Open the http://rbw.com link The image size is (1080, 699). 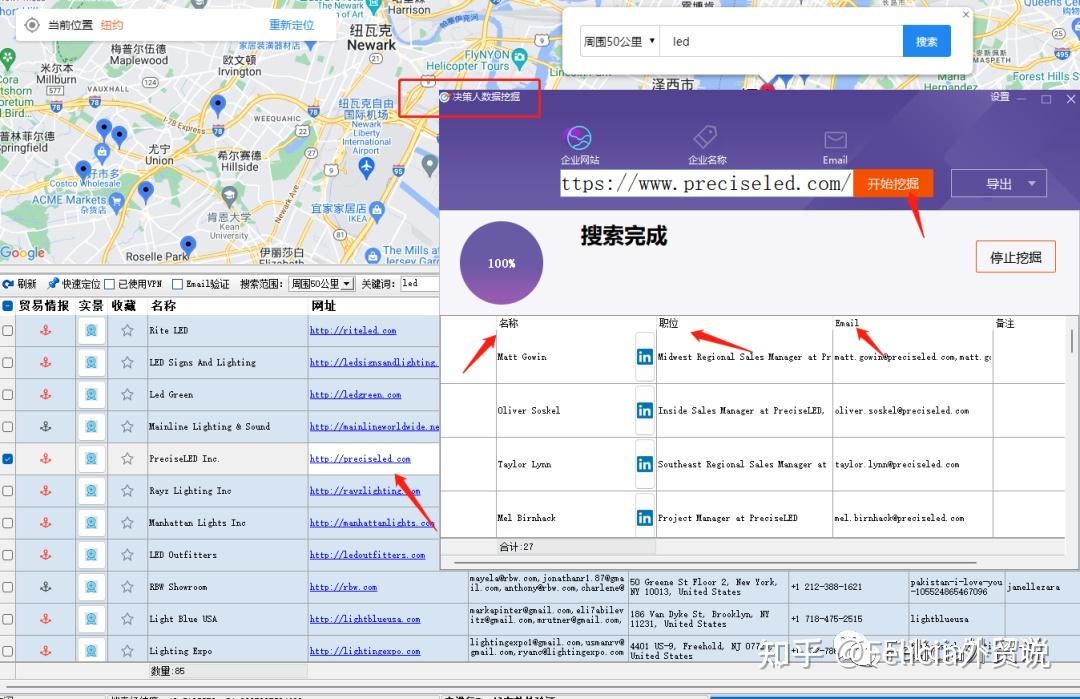(x=343, y=587)
